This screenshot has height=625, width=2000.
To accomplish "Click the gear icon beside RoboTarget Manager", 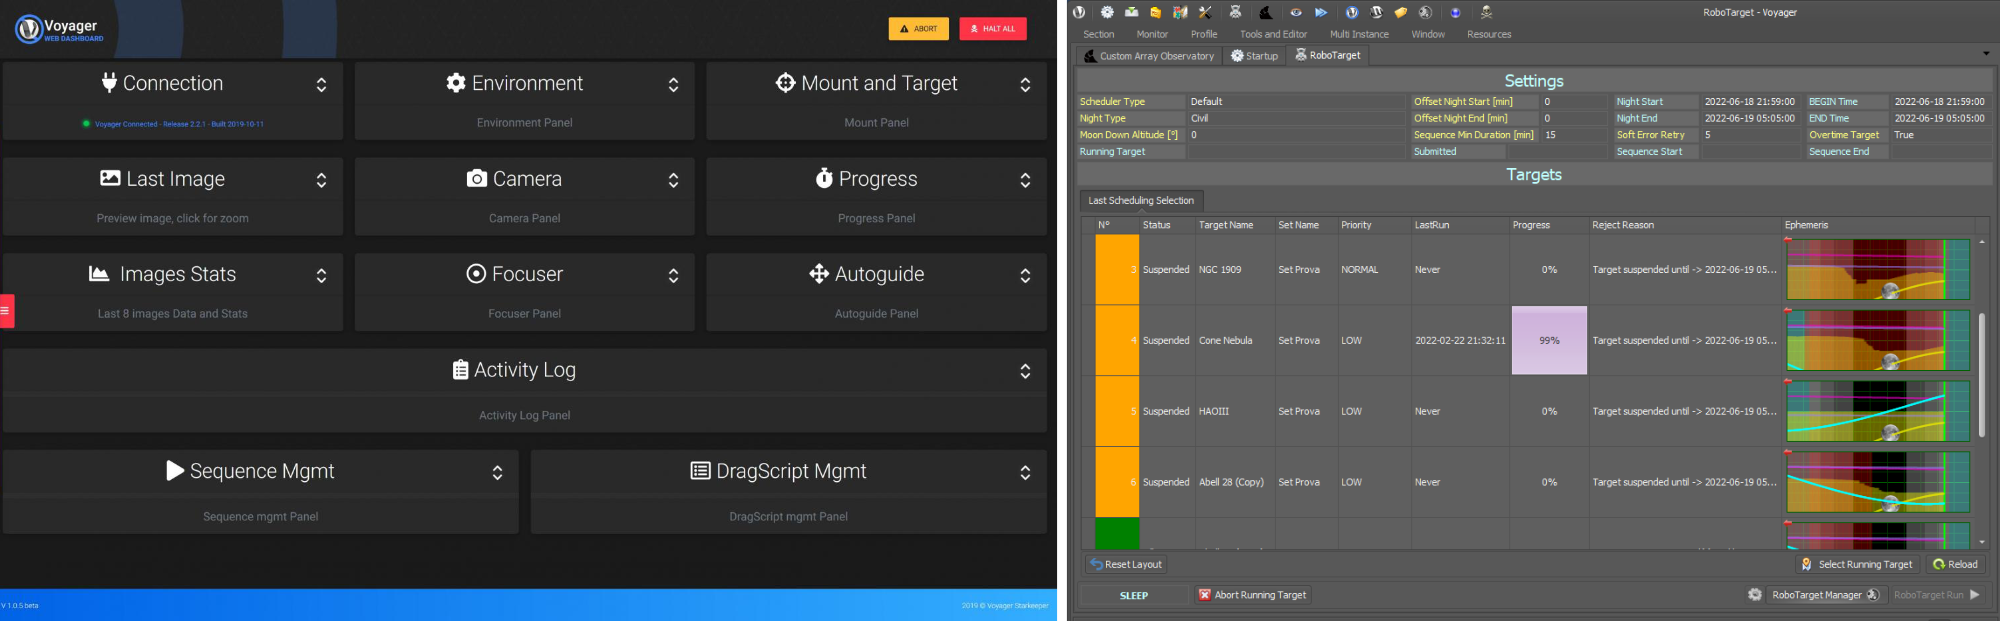I will pyautogui.click(x=1755, y=595).
